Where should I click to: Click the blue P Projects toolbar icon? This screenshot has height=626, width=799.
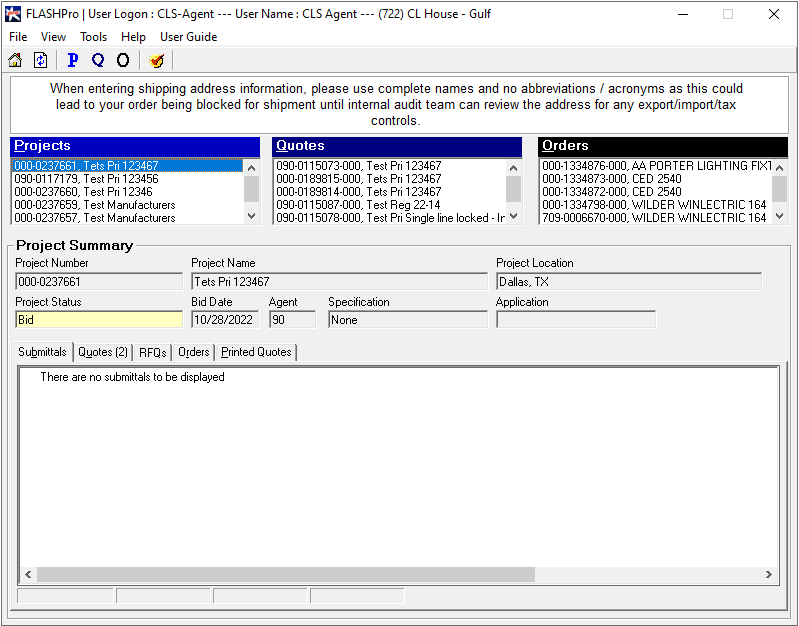[x=72, y=60]
